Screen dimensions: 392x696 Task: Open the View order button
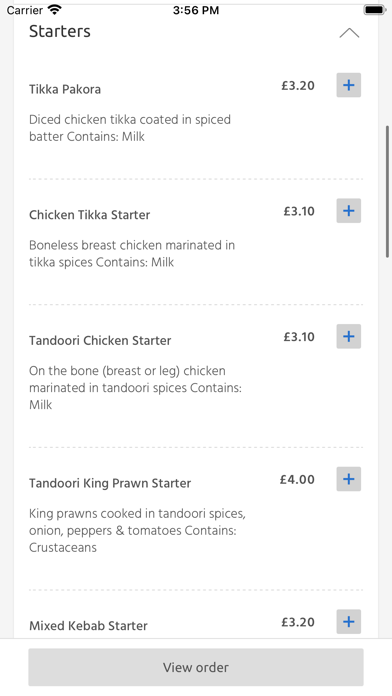click(x=196, y=667)
